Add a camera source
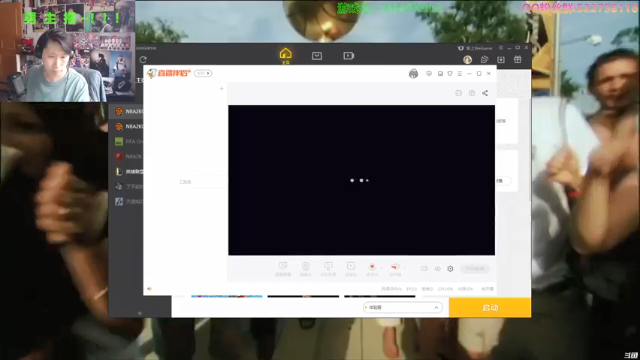 pyautogui.click(x=305, y=269)
